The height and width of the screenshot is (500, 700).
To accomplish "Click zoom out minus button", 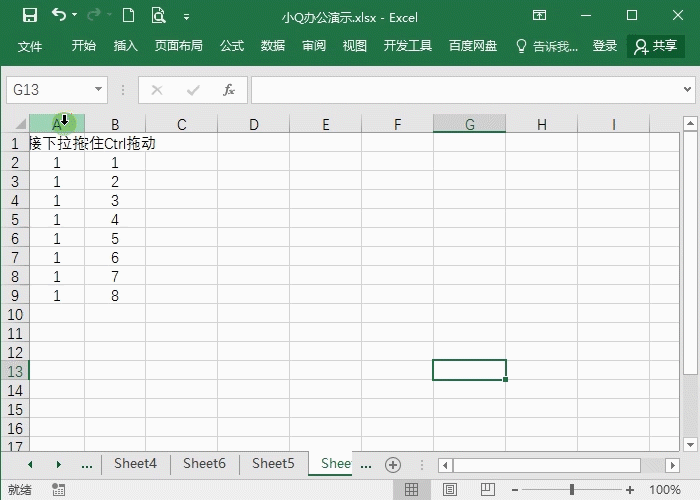I will click(x=515, y=490).
